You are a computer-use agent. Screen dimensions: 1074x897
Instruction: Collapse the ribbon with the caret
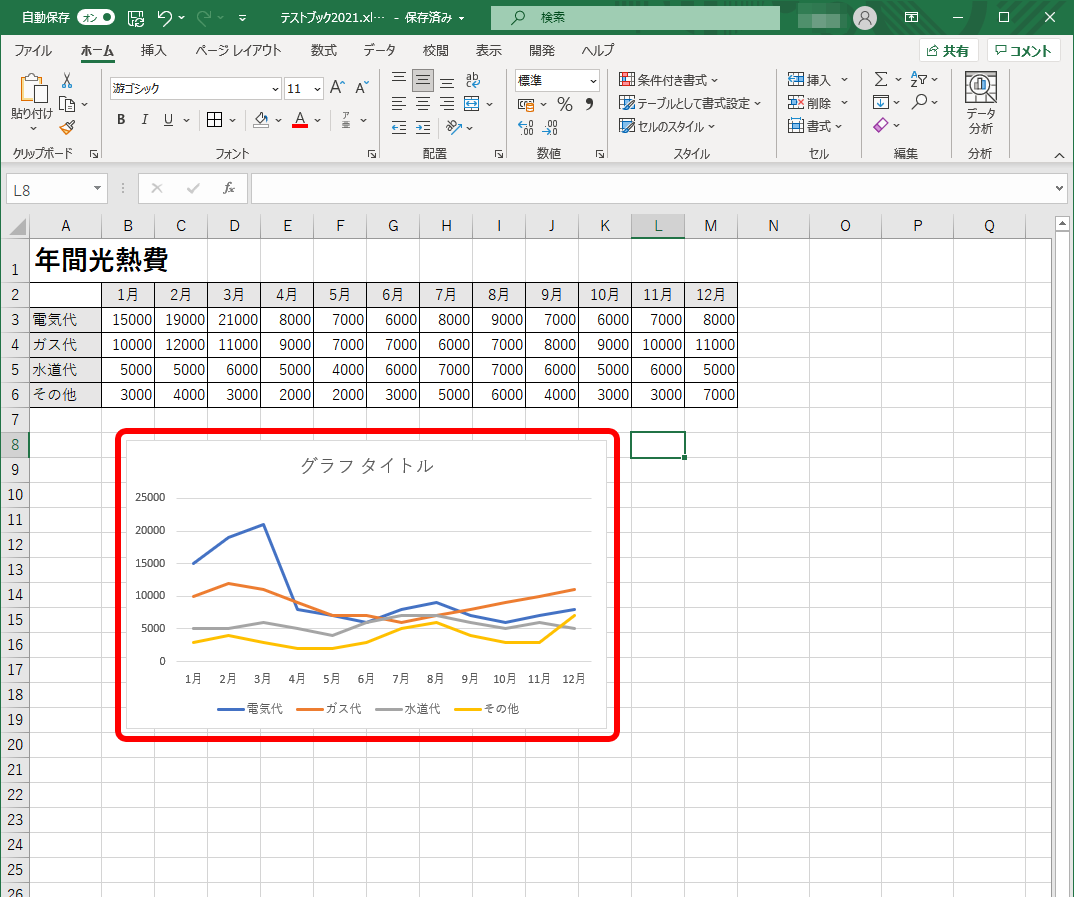1059,155
